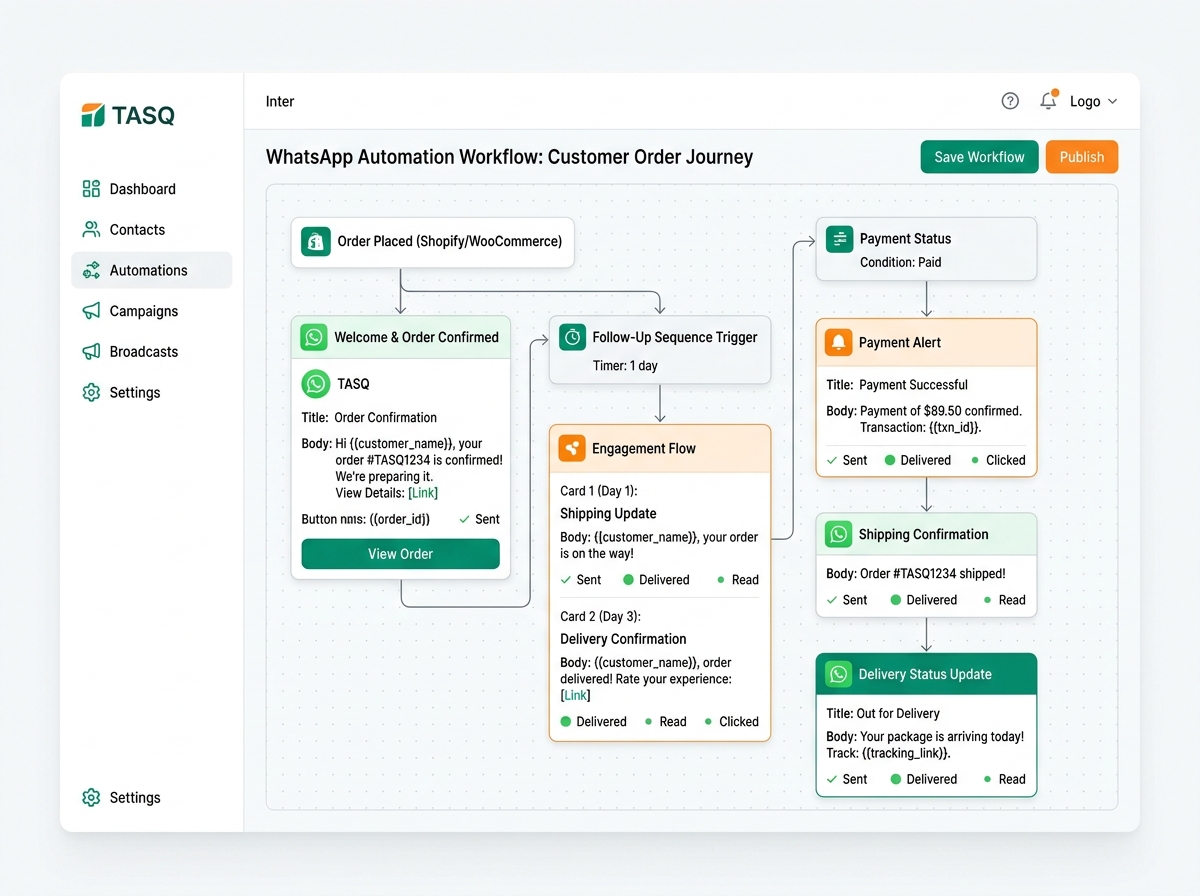Image resolution: width=1200 pixels, height=896 pixels.
Task: Click the 'Clicked' status in Delivery Confirmation card
Action: pyautogui.click(x=731, y=721)
